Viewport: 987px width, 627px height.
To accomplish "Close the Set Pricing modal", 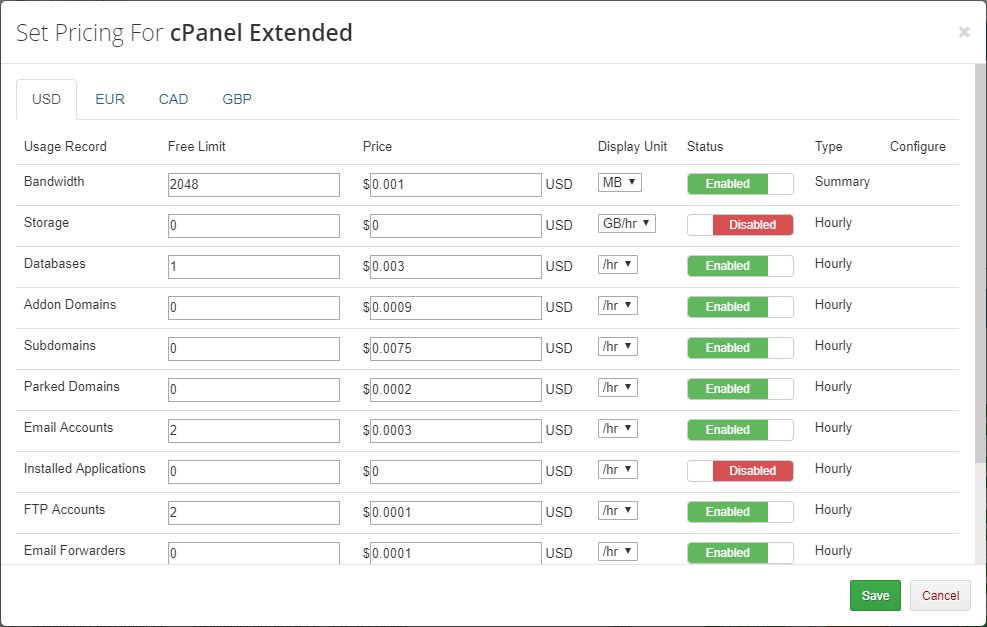I will [963, 31].
